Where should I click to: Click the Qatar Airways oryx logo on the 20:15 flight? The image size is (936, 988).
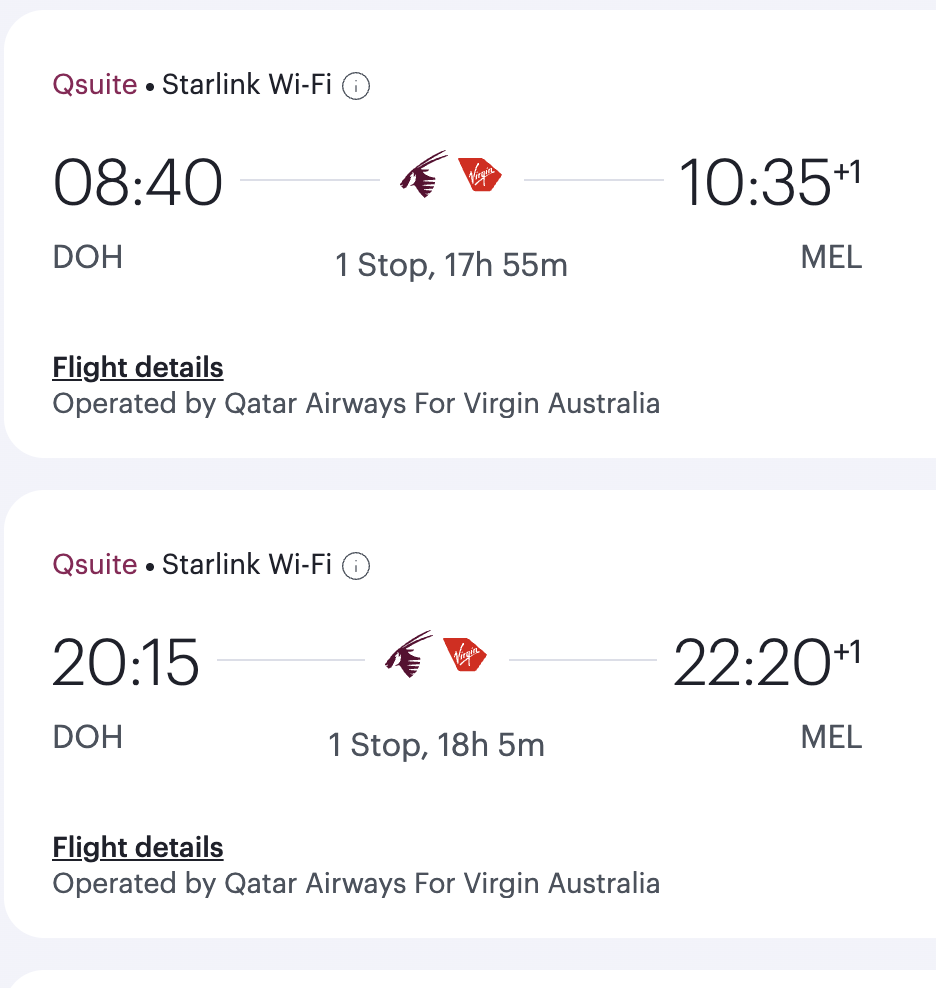pyautogui.click(x=409, y=656)
